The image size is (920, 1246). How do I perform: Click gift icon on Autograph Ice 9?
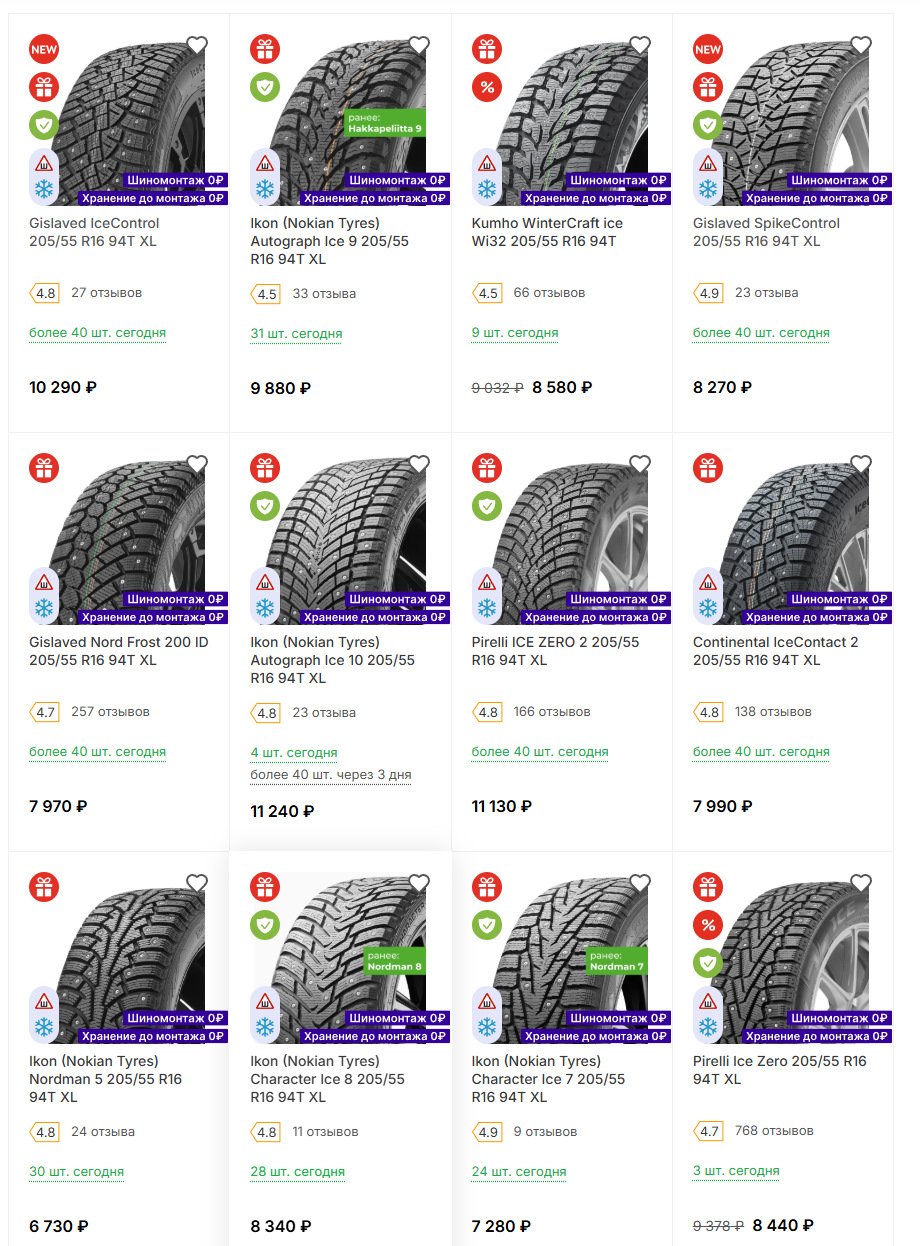[265, 48]
